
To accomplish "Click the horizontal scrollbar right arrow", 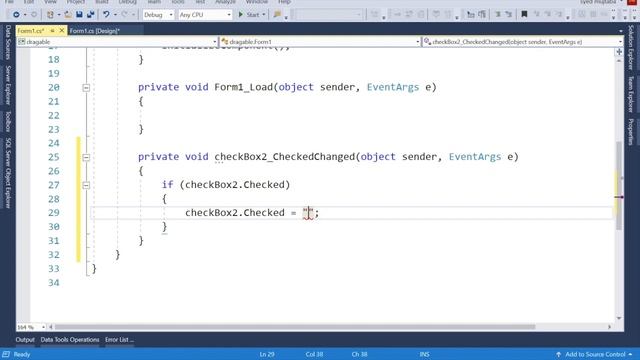I will [609, 327].
